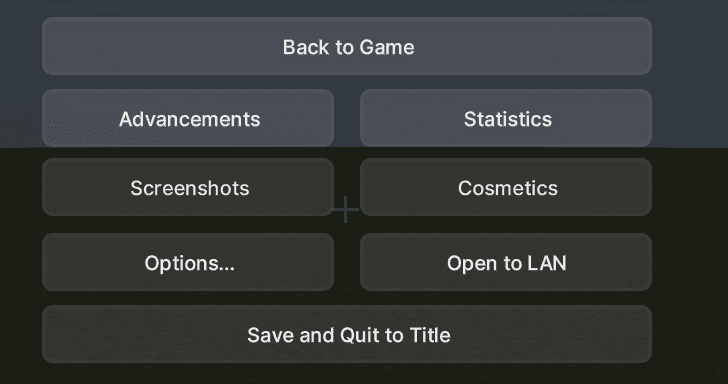
Task: Customize character through Cosmetics
Action: [x=506, y=187]
